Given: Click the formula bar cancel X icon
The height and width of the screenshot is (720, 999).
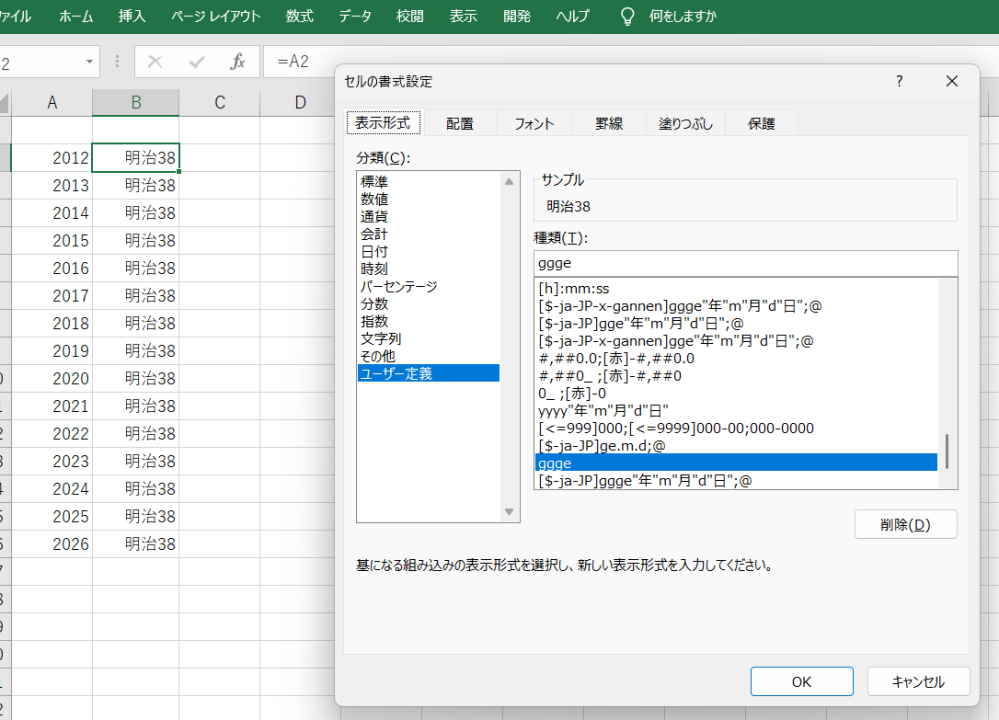Looking at the screenshot, I should 155,62.
